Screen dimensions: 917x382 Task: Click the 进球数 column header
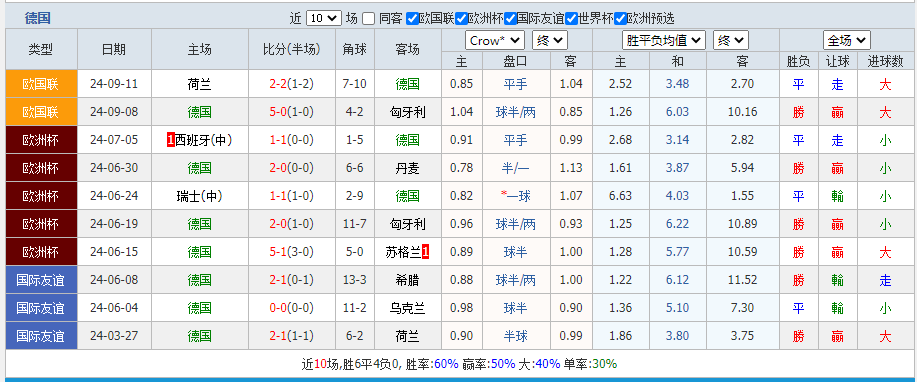point(885,61)
